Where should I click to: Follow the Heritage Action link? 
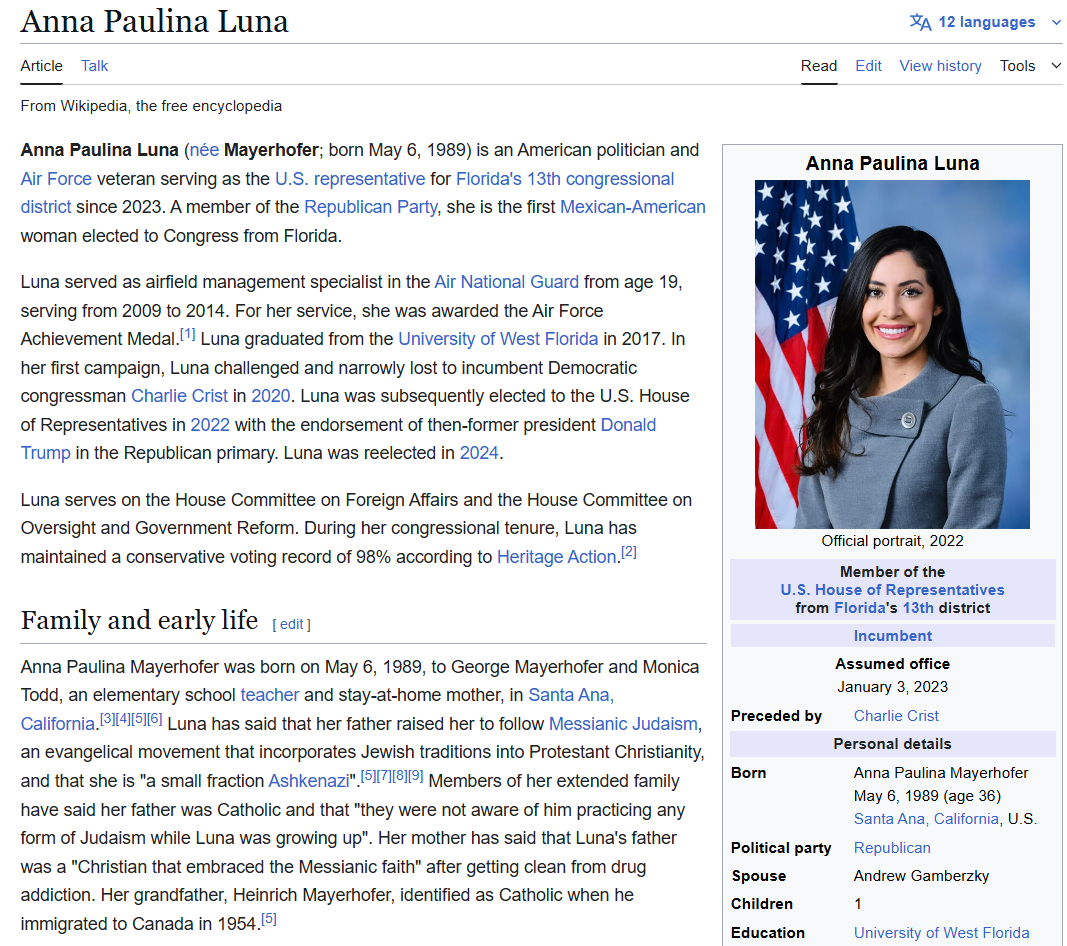click(x=556, y=557)
